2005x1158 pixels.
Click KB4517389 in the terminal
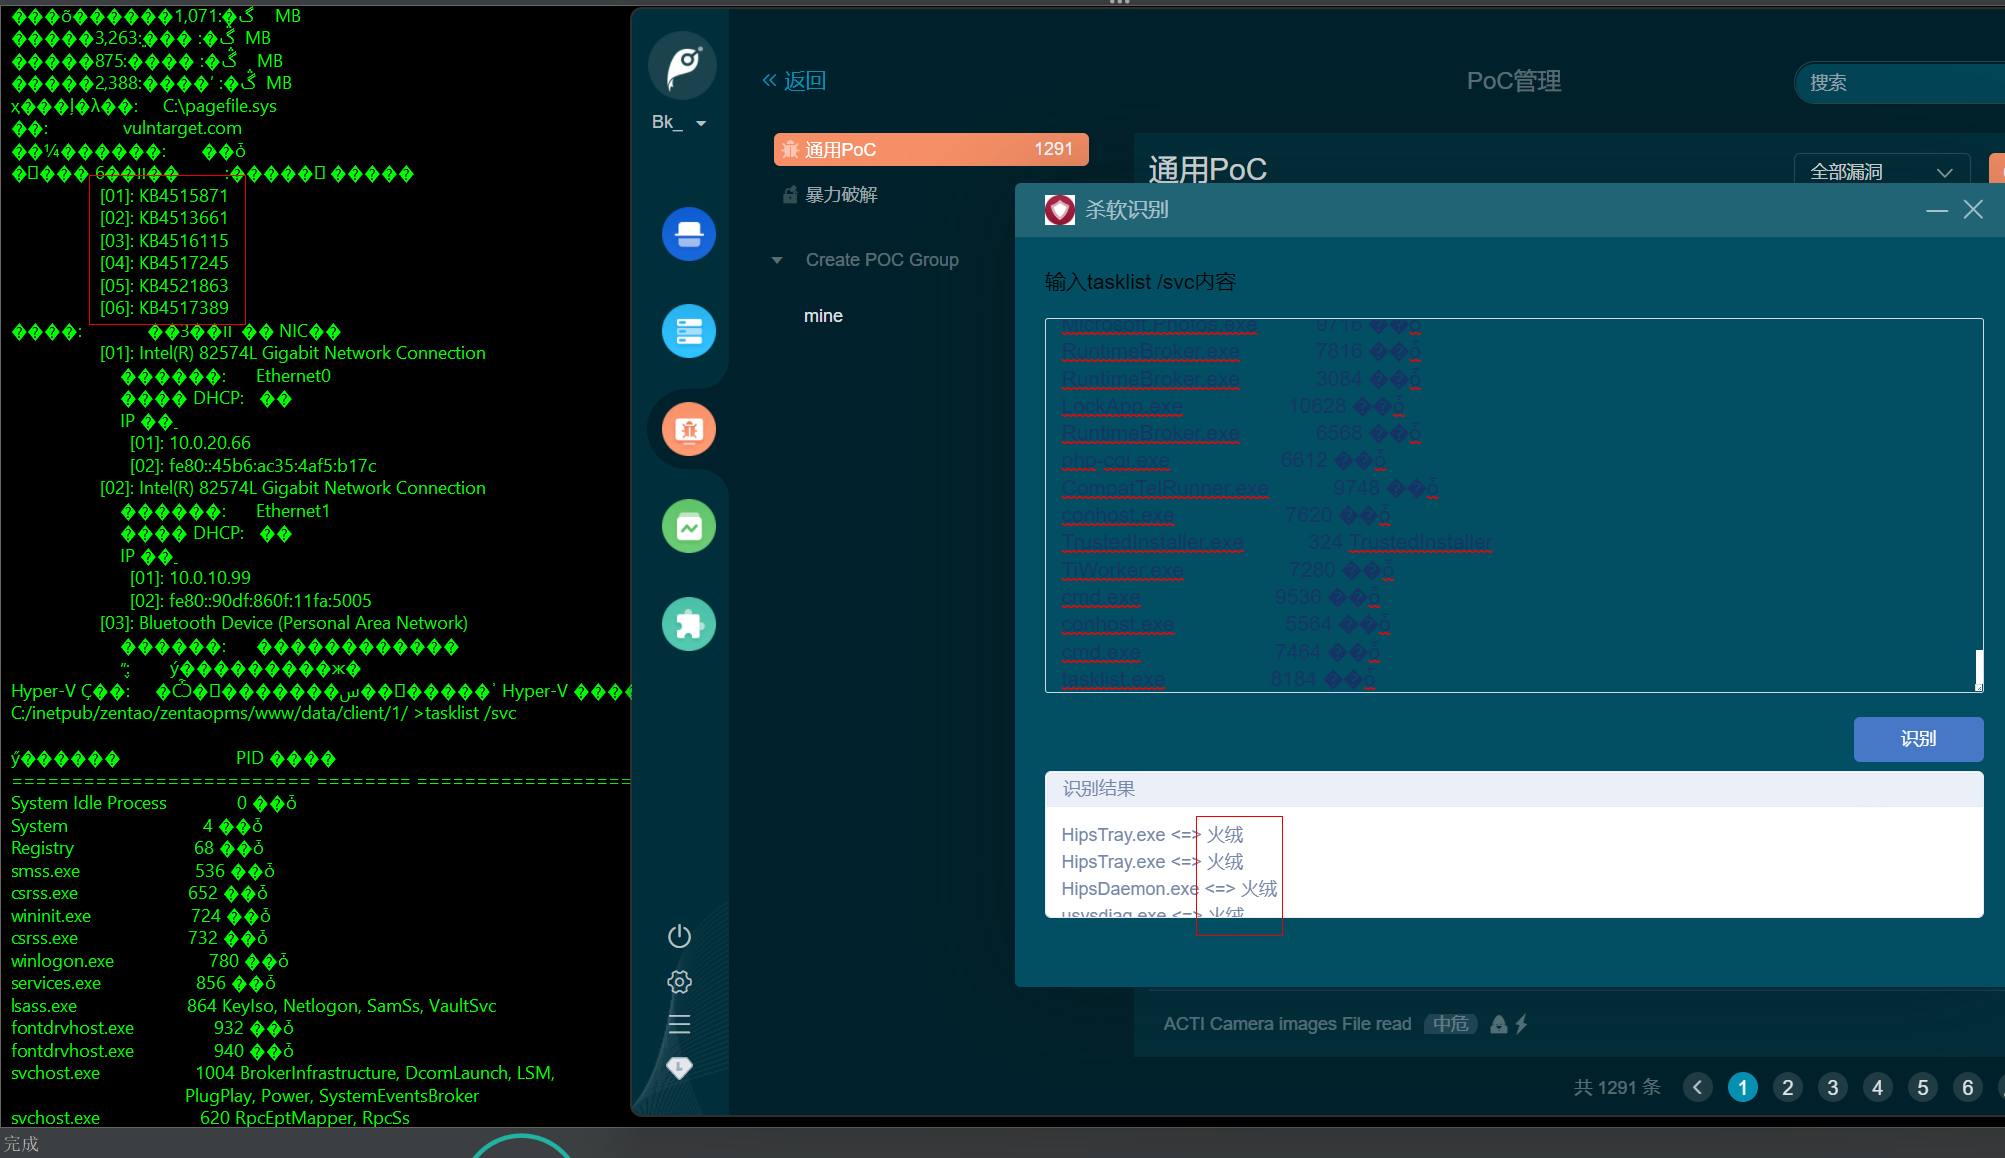tap(183, 308)
